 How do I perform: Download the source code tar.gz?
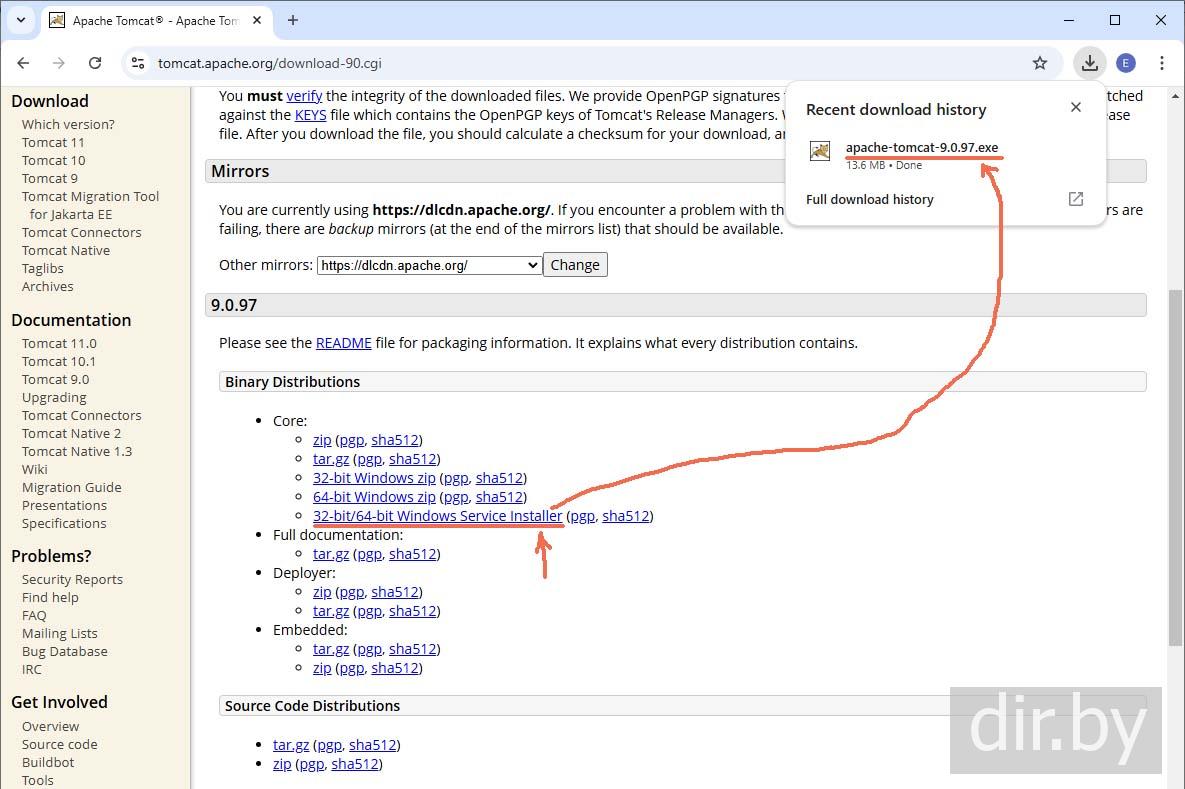click(x=291, y=745)
